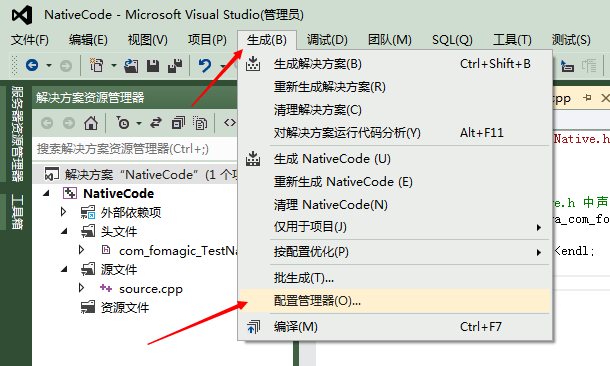
Task: Select the 头文件 folder
Action: [119, 232]
